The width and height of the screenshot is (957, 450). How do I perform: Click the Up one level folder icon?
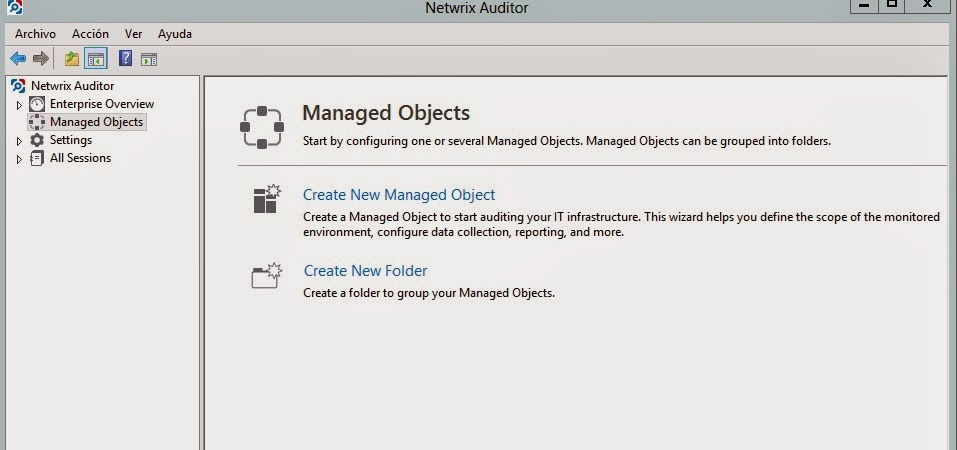pyautogui.click(x=72, y=59)
